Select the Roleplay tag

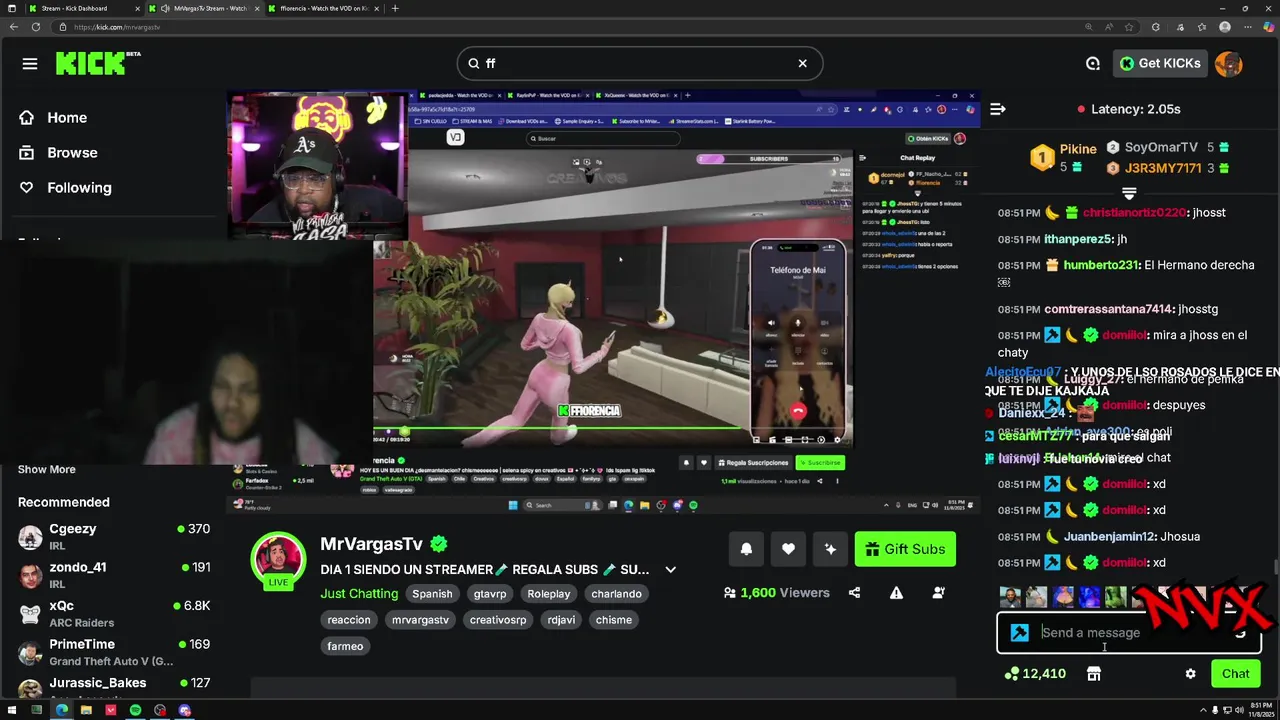pyautogui.click(x=549, y=593)
